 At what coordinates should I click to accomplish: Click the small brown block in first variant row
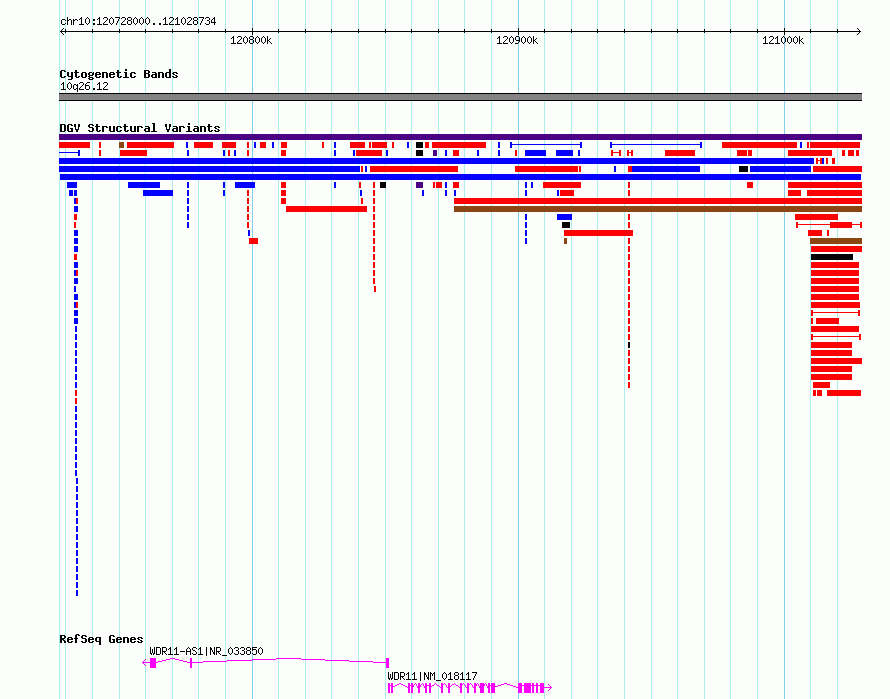click(x=121, y=145)
